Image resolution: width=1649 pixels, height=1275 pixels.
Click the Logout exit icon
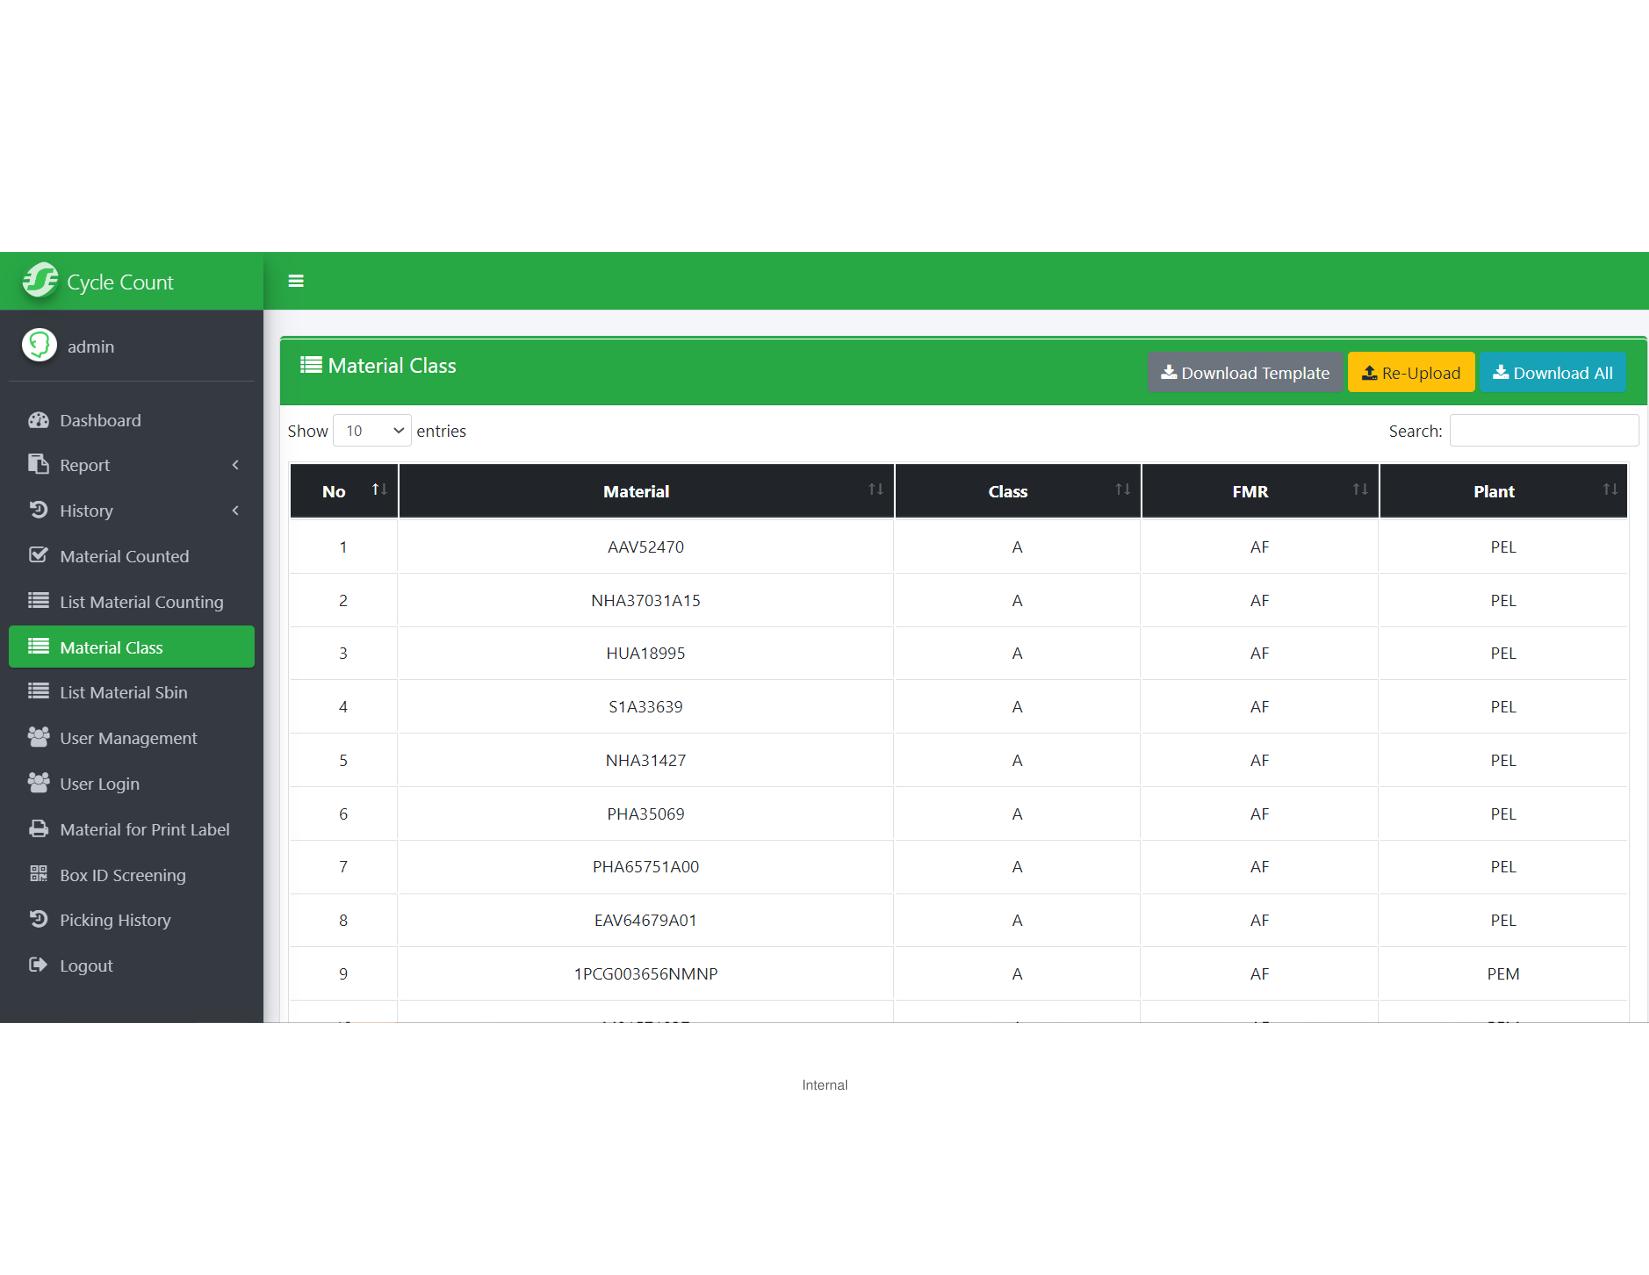39,965
